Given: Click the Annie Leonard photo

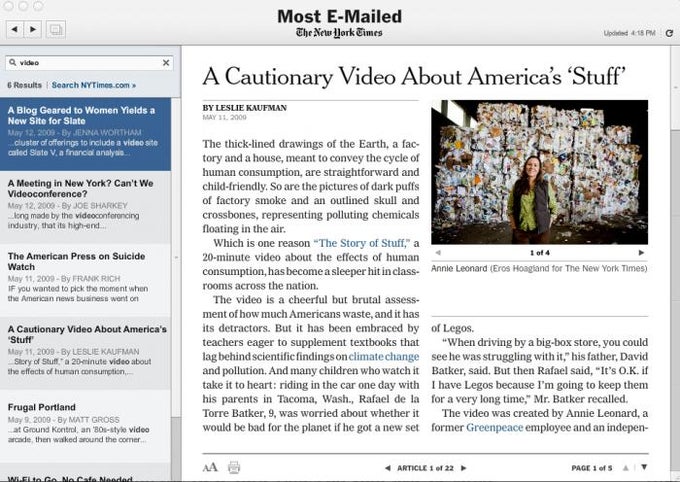Looking at the screenshot, I should click(x=539, y=172).
